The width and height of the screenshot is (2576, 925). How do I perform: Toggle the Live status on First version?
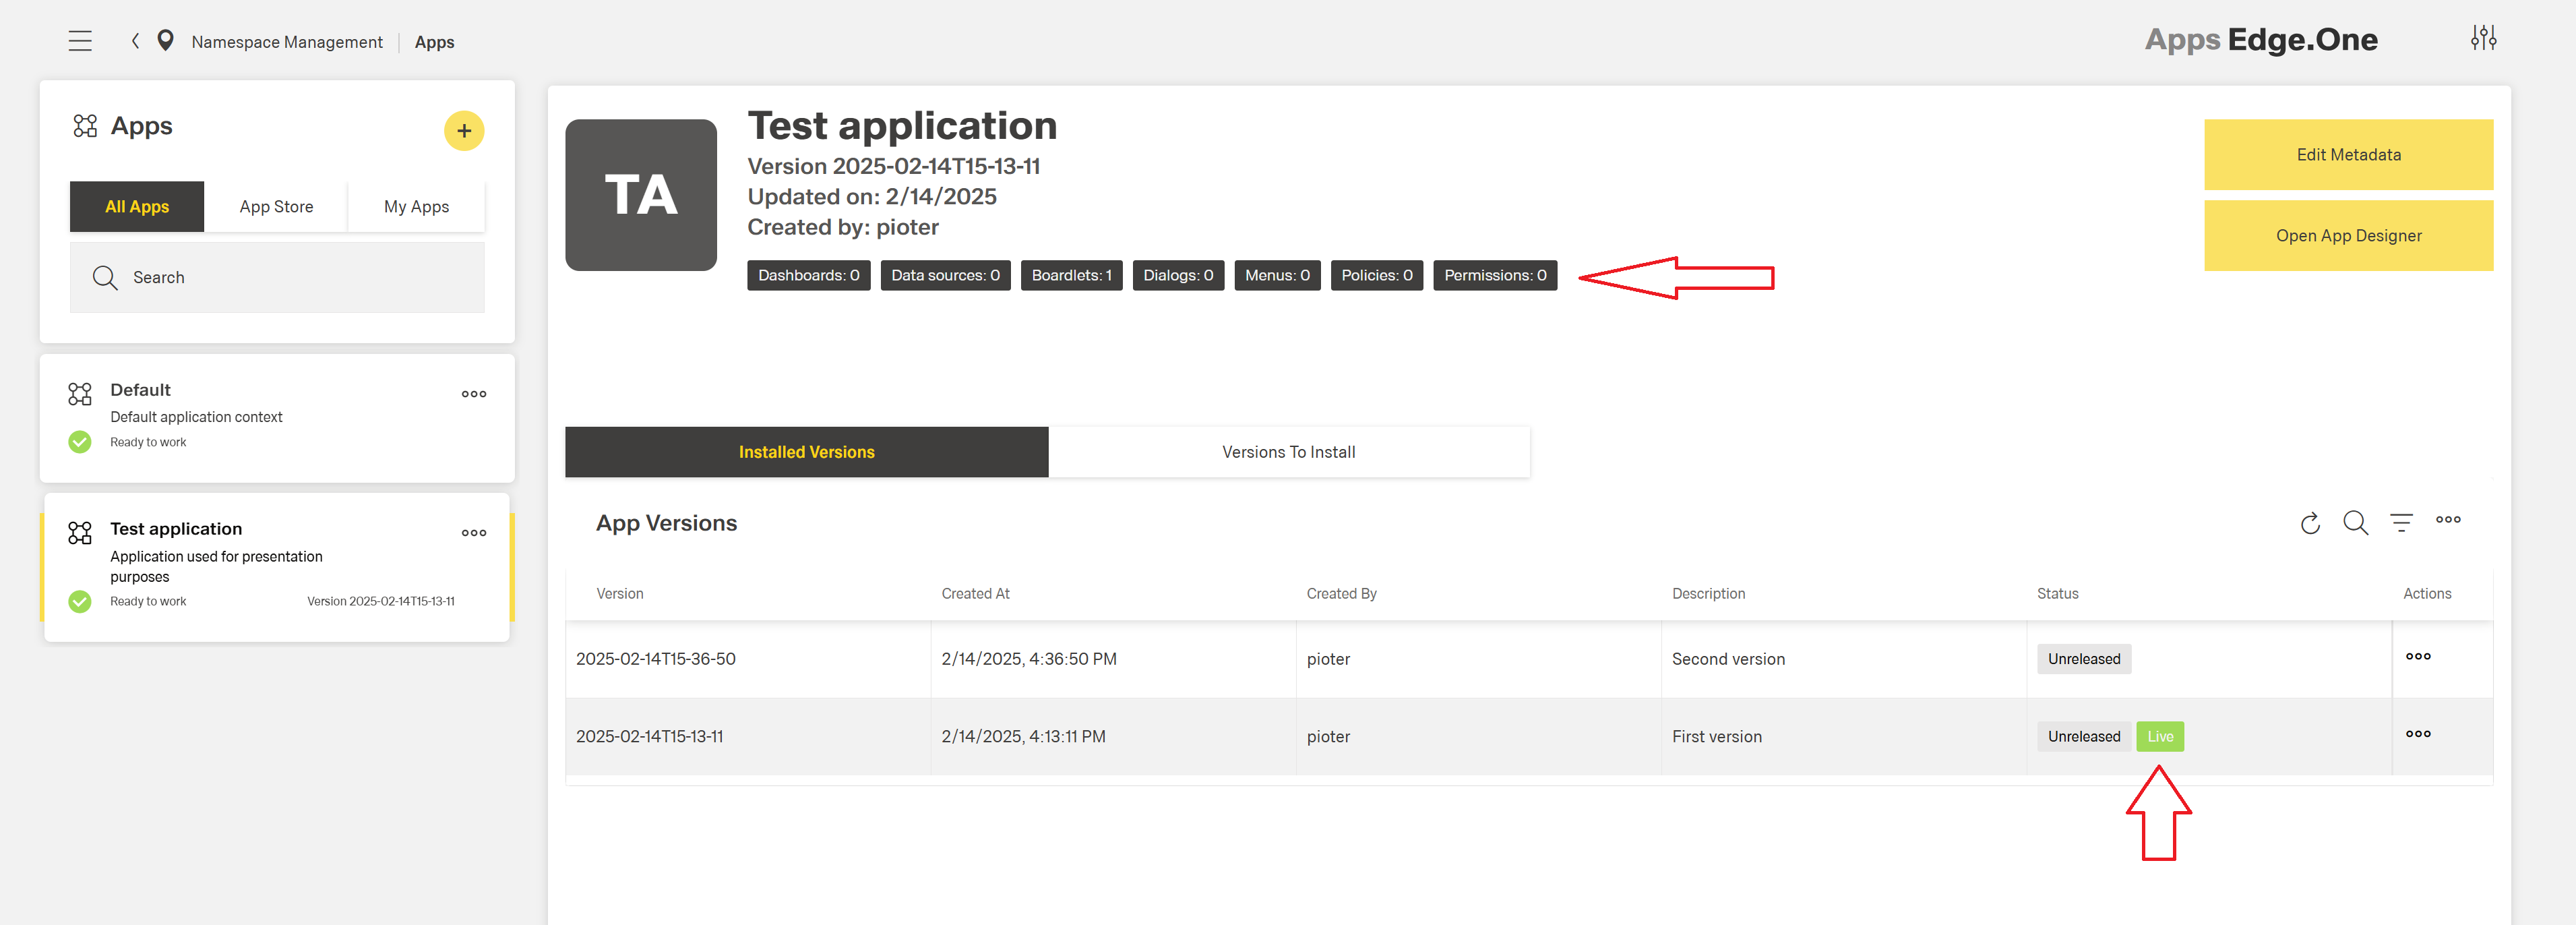2160,736
